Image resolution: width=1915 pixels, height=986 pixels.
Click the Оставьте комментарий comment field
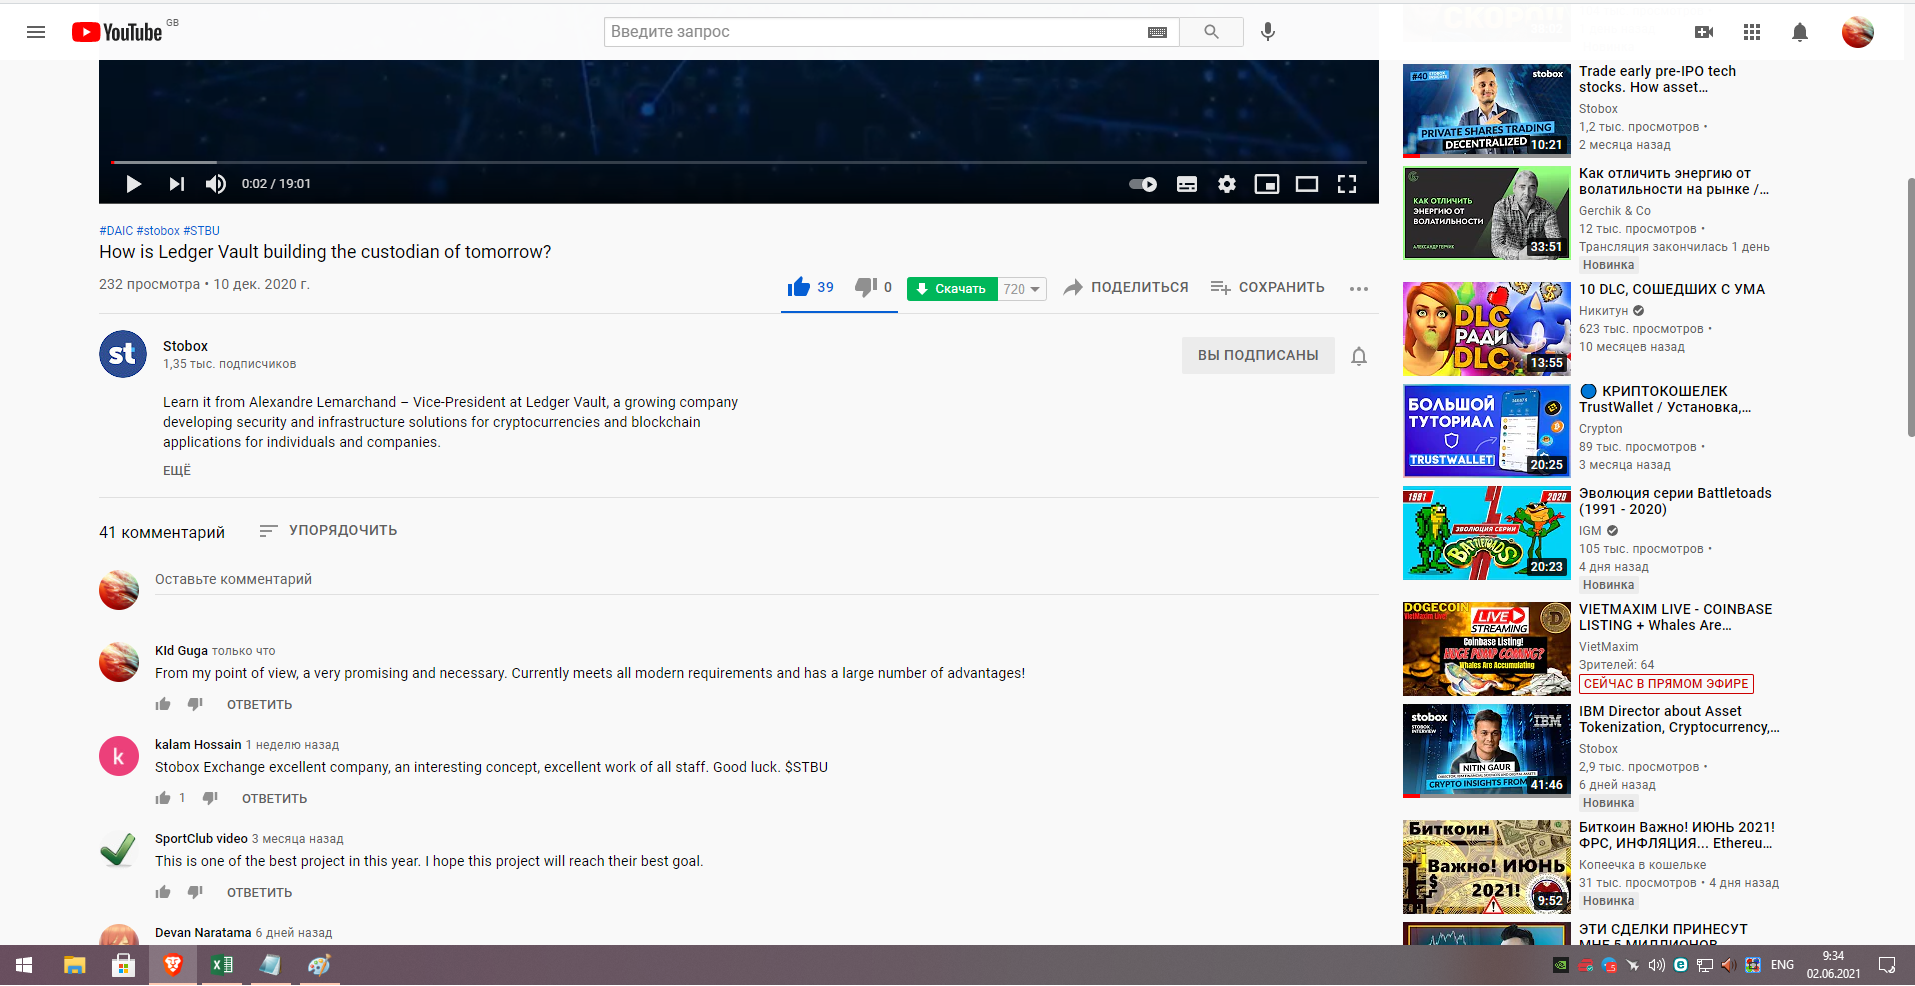766,579
